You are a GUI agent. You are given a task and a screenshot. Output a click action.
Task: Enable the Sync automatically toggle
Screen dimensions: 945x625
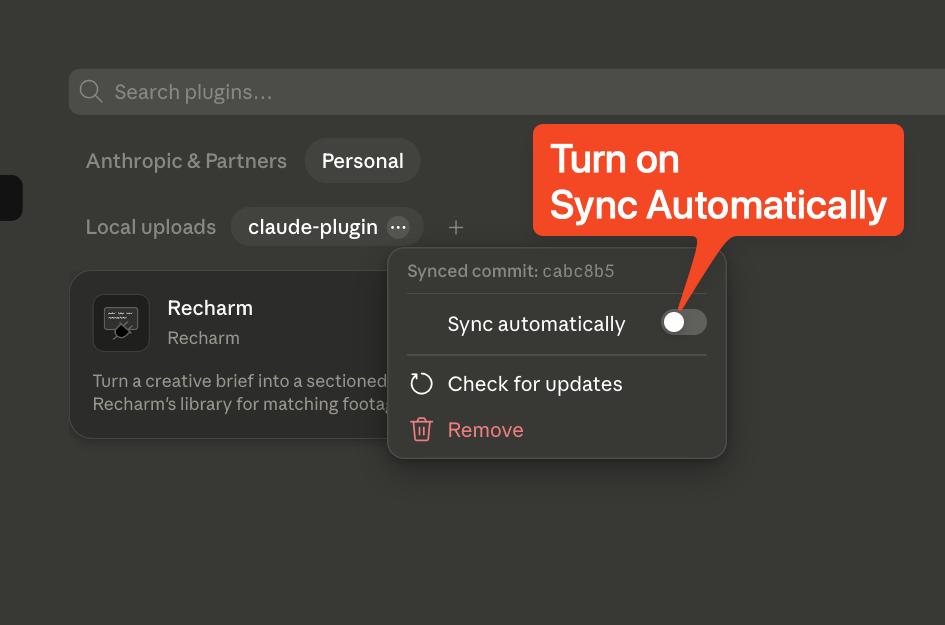pyautogui.click(x=683, y=322)
